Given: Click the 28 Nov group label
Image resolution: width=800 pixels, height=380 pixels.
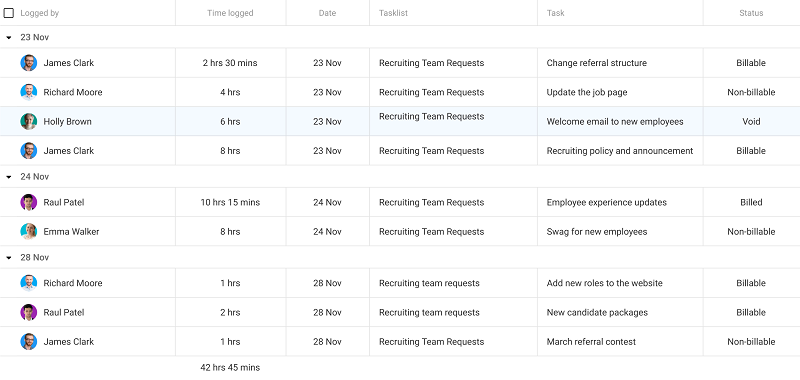Looking at the screenshot, I should (35, 258).
